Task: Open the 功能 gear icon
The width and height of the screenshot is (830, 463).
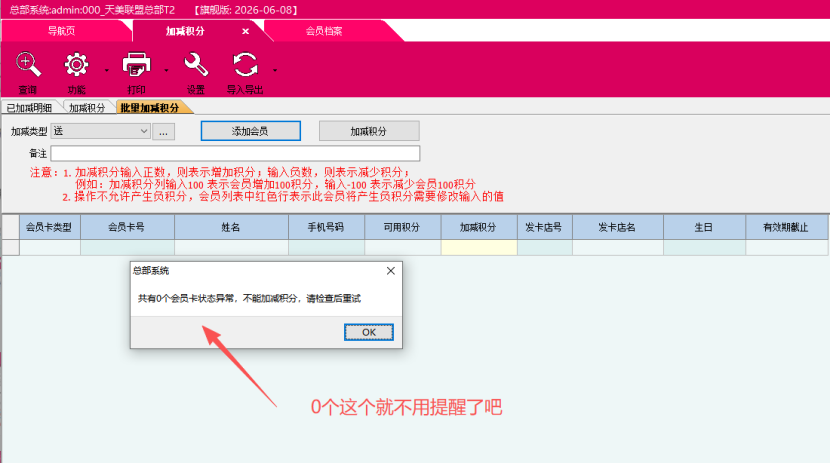Action: [76, 65]
